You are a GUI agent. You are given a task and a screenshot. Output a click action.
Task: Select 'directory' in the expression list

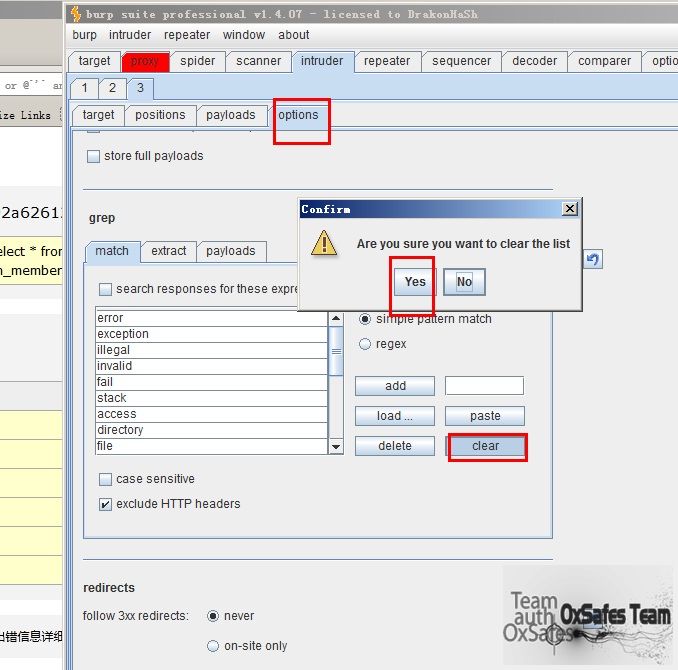point(211,430)
